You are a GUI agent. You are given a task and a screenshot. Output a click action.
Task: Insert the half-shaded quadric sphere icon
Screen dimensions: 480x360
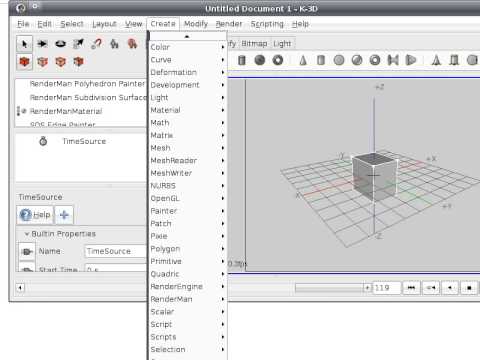(357, 60)
